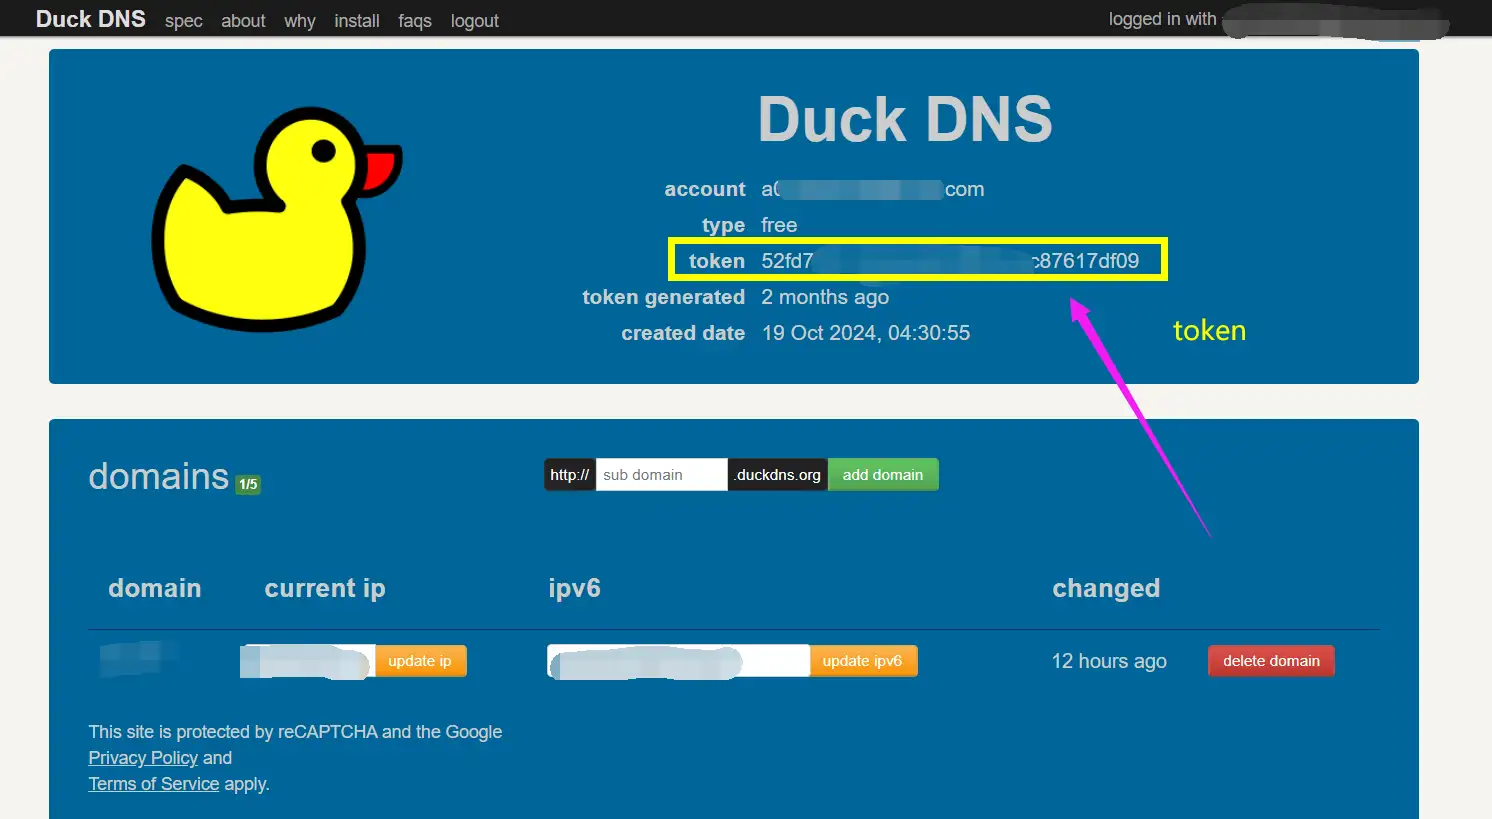Screen dimensions: 1492x819
Task: Click the update ipv6 button
Action: pos(863,660)
